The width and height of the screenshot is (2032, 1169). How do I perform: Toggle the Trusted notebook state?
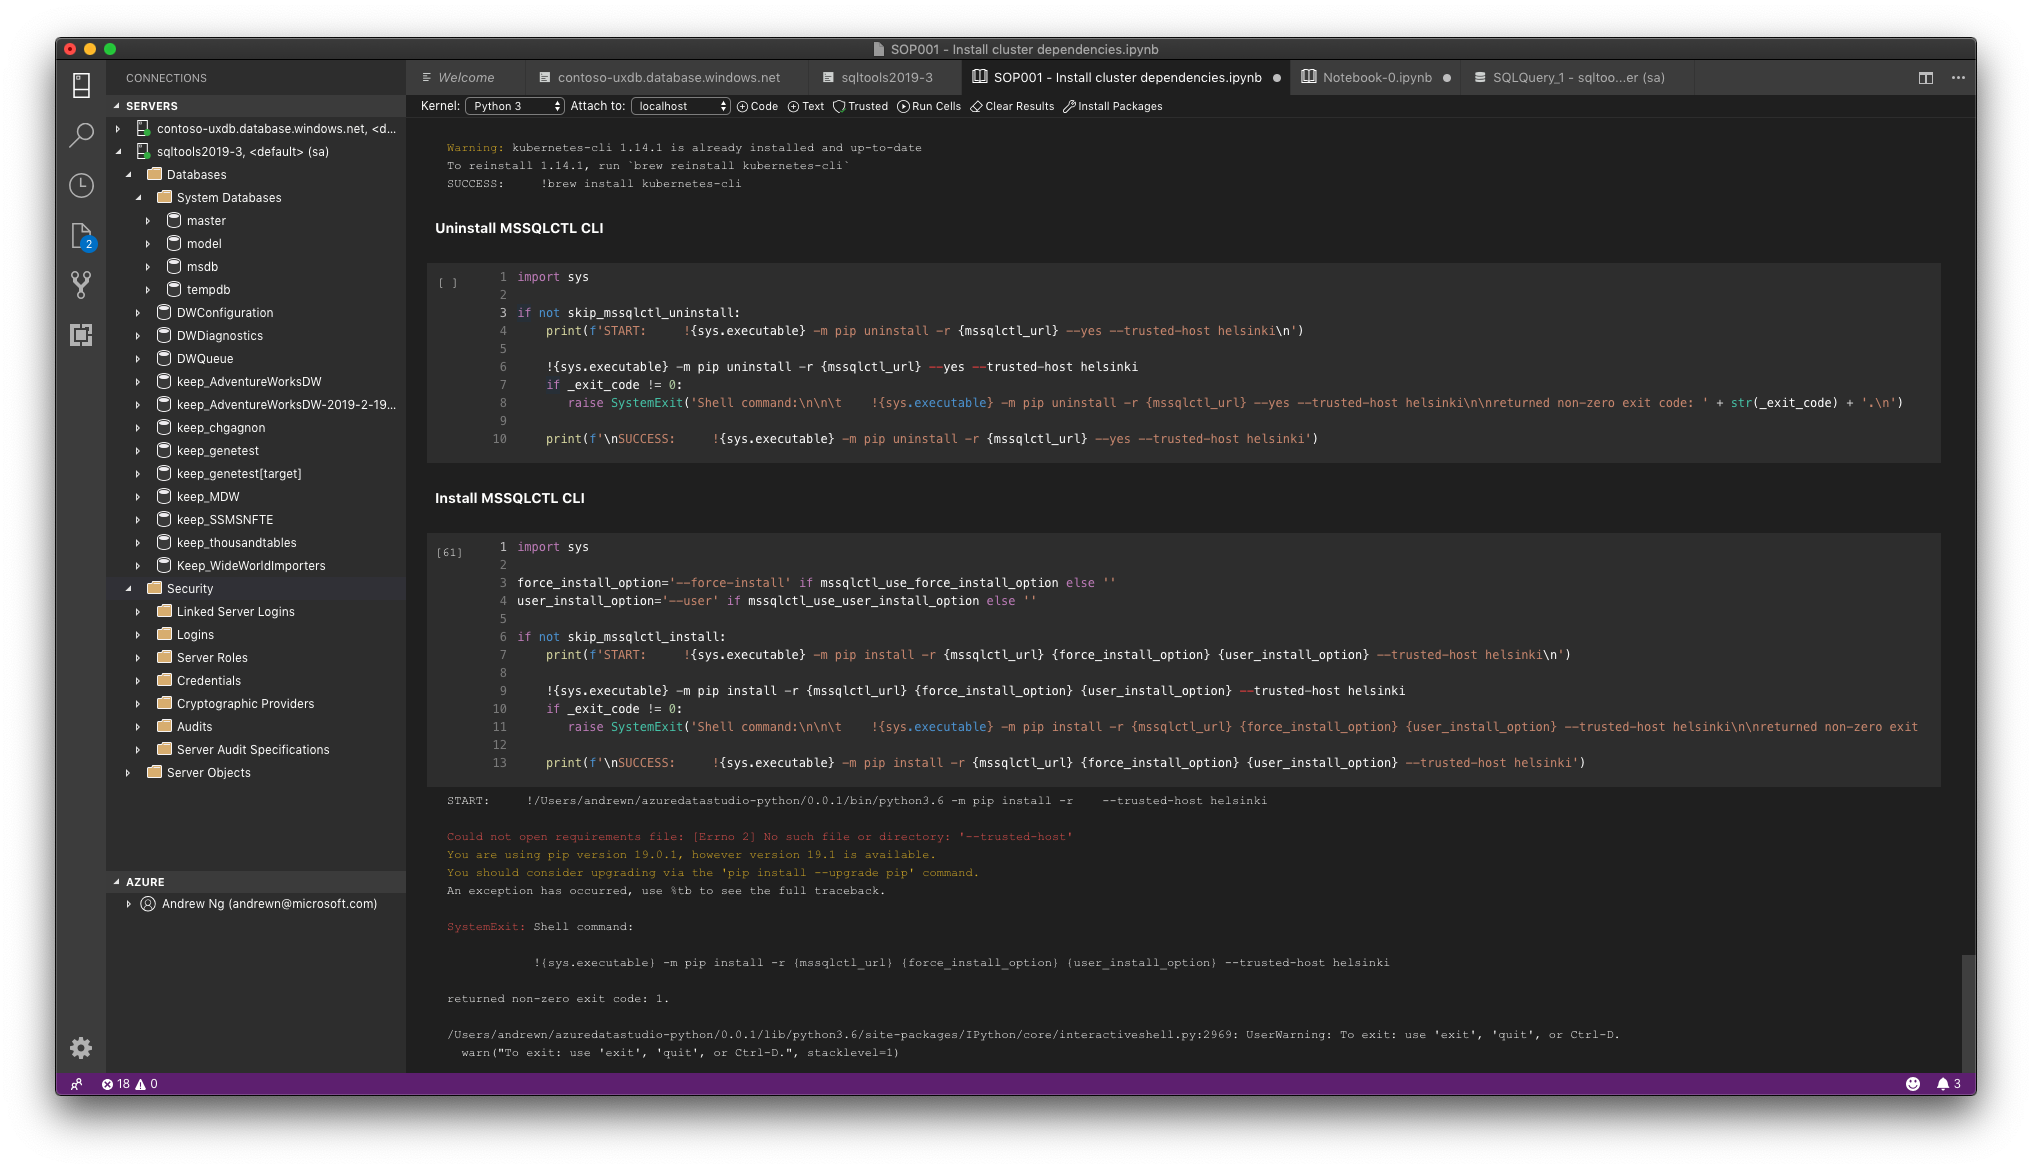(x=860, y=106)
